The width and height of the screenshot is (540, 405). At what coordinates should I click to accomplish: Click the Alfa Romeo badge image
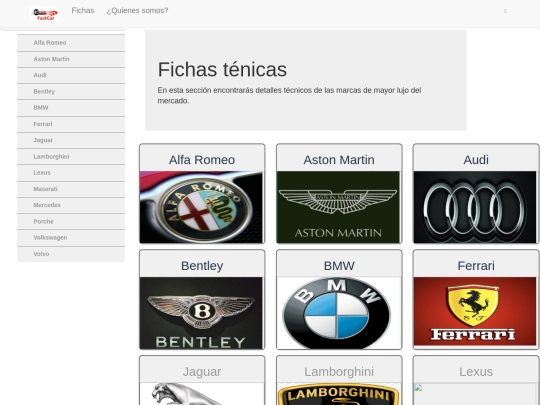[201, 207]
